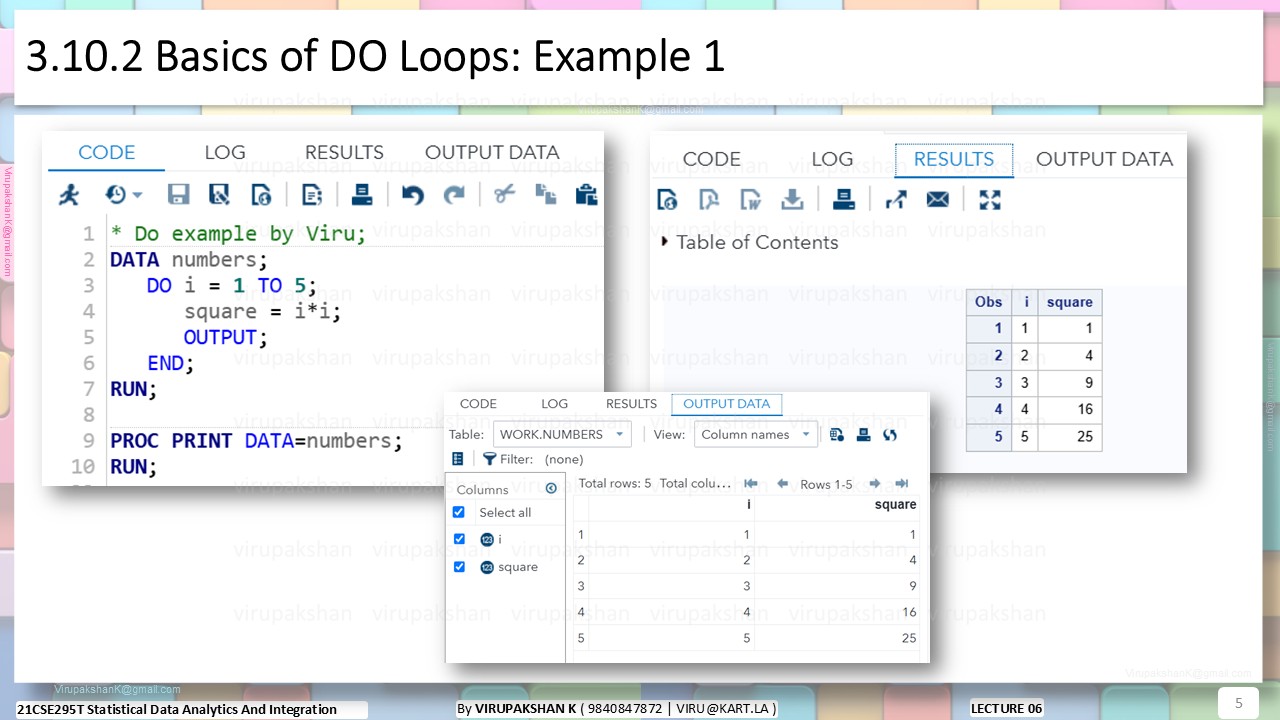Click the Save program floppy icon
Image resolution: width=1280 pixels, height=720 pixels.
pyautogui.click(x=178, y=194)
